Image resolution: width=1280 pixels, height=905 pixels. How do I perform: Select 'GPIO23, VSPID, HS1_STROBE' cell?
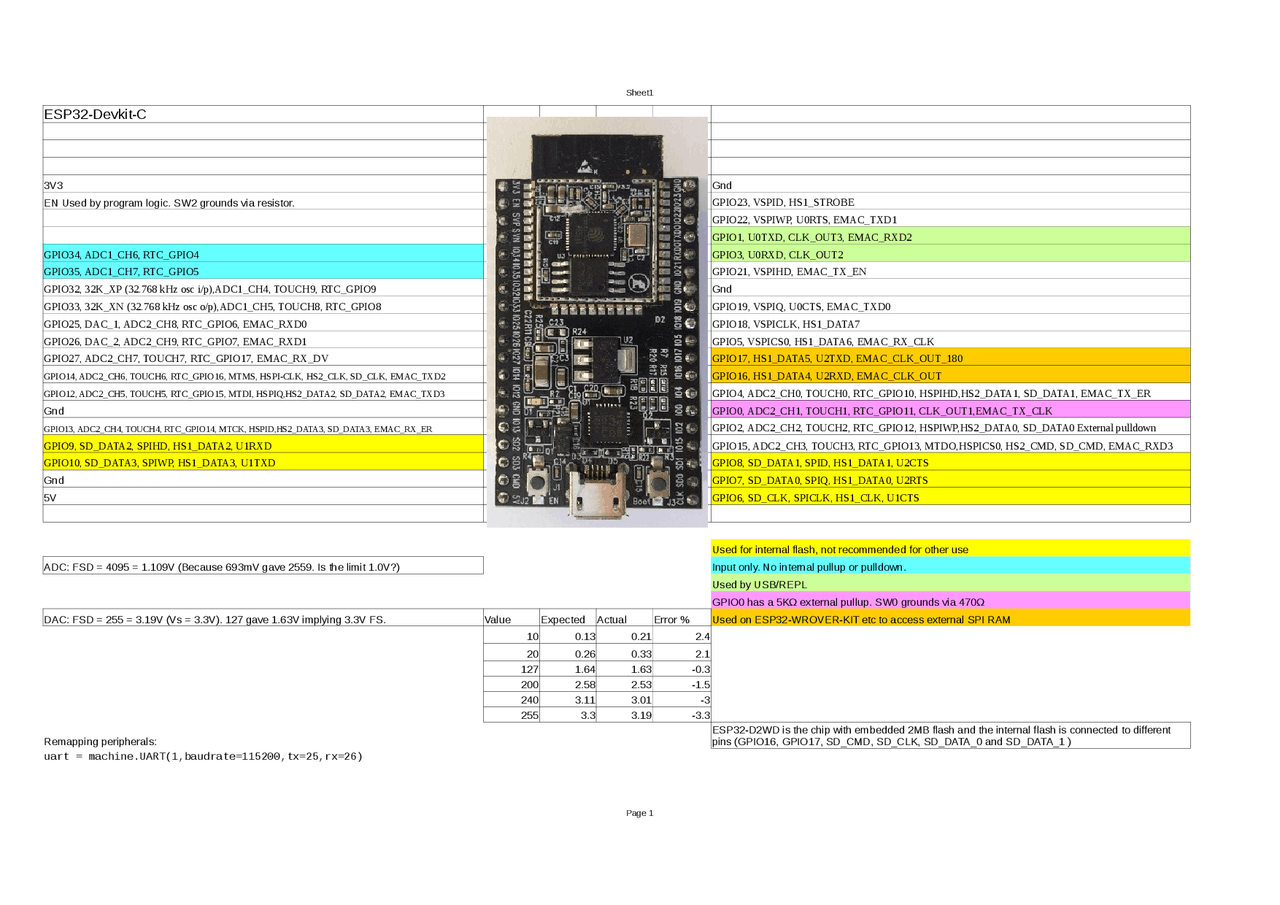click(x=950, y=202)
